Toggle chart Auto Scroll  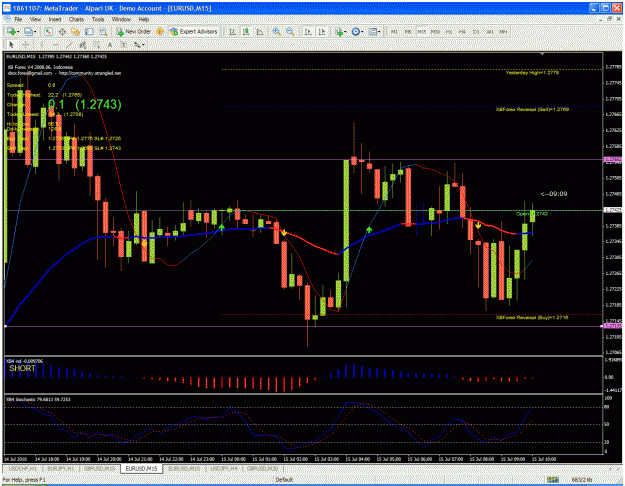pyautogui.click(x=308, y=31)
